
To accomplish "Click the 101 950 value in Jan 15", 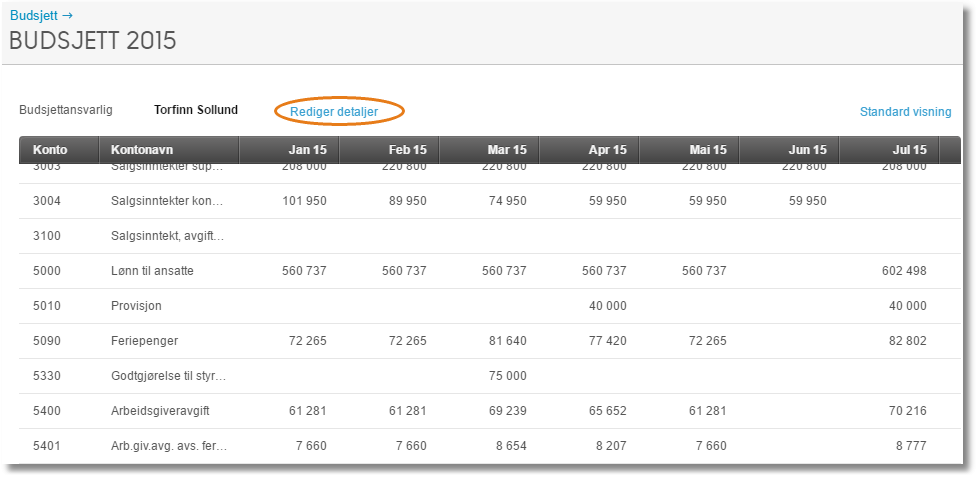I will (303, 201).
